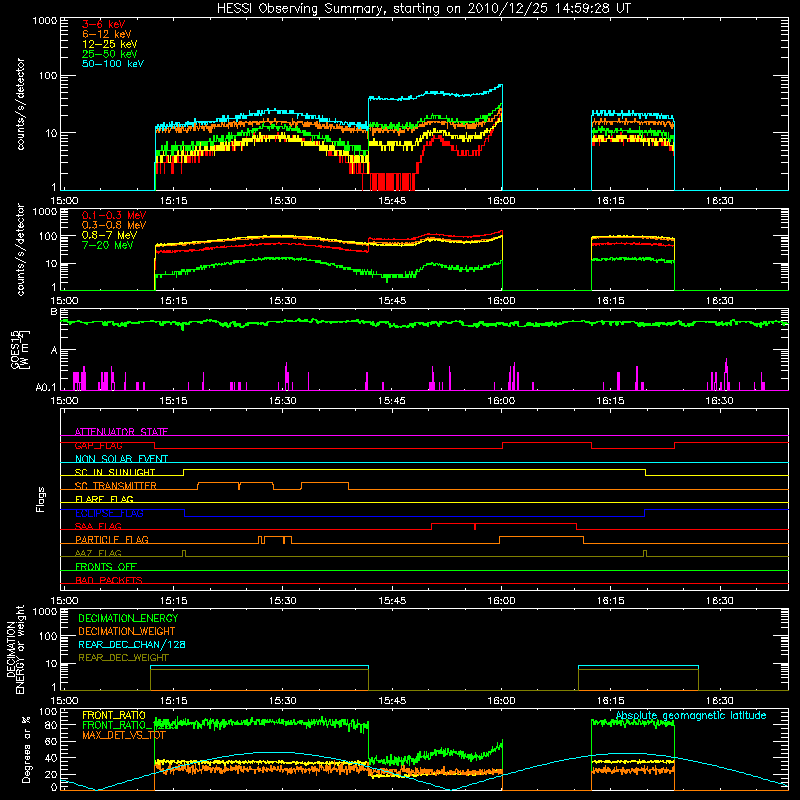This screenshot has height=800, width=800.
Task: Click the 0.8-7 MeV legend label
Action: point(109,235)
